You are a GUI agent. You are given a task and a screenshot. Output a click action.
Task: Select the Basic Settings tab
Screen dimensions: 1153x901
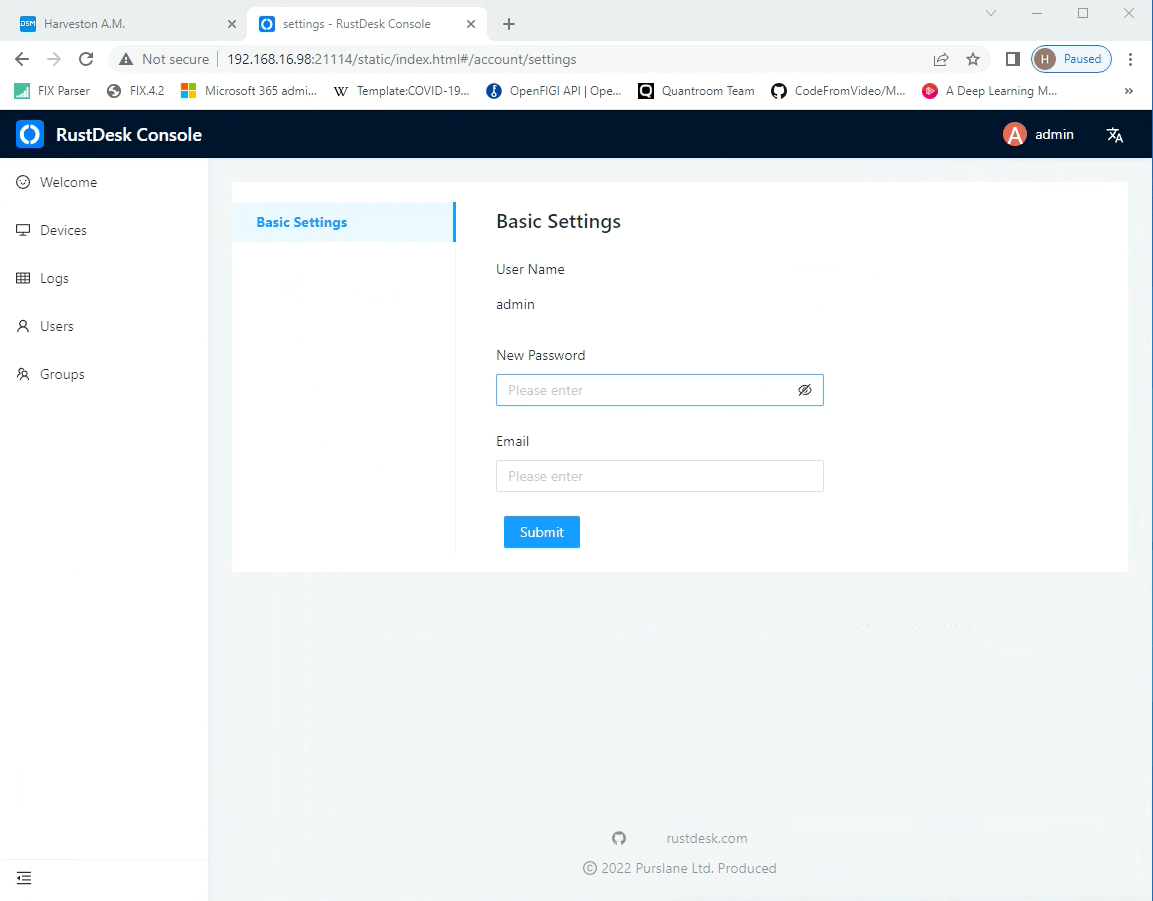302,222
